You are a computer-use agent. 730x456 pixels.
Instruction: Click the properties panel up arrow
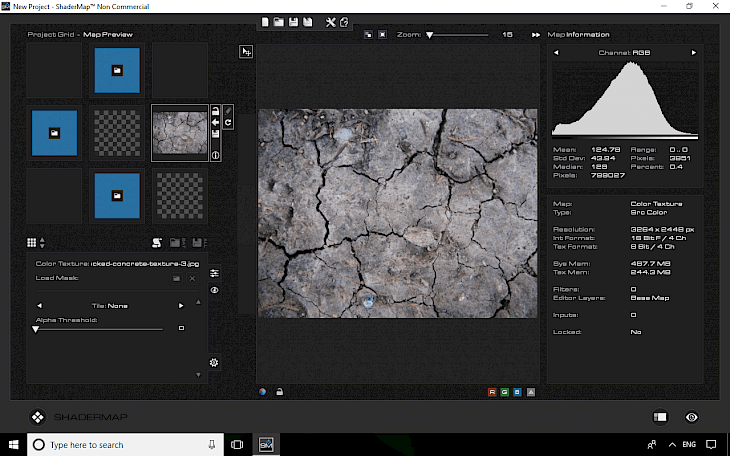pyautogui.click(x=198, y=302)
